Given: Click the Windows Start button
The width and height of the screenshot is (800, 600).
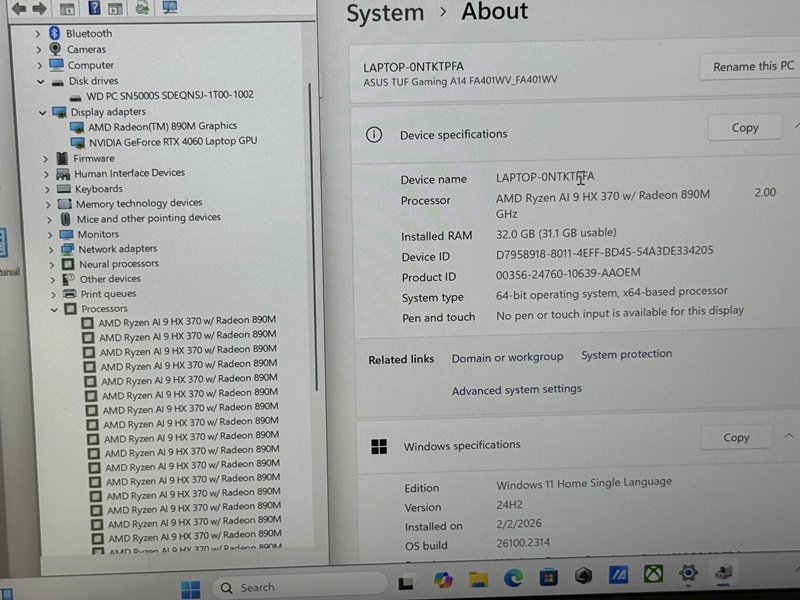Looking at the screenshot, I should click(x=190, y=589).
